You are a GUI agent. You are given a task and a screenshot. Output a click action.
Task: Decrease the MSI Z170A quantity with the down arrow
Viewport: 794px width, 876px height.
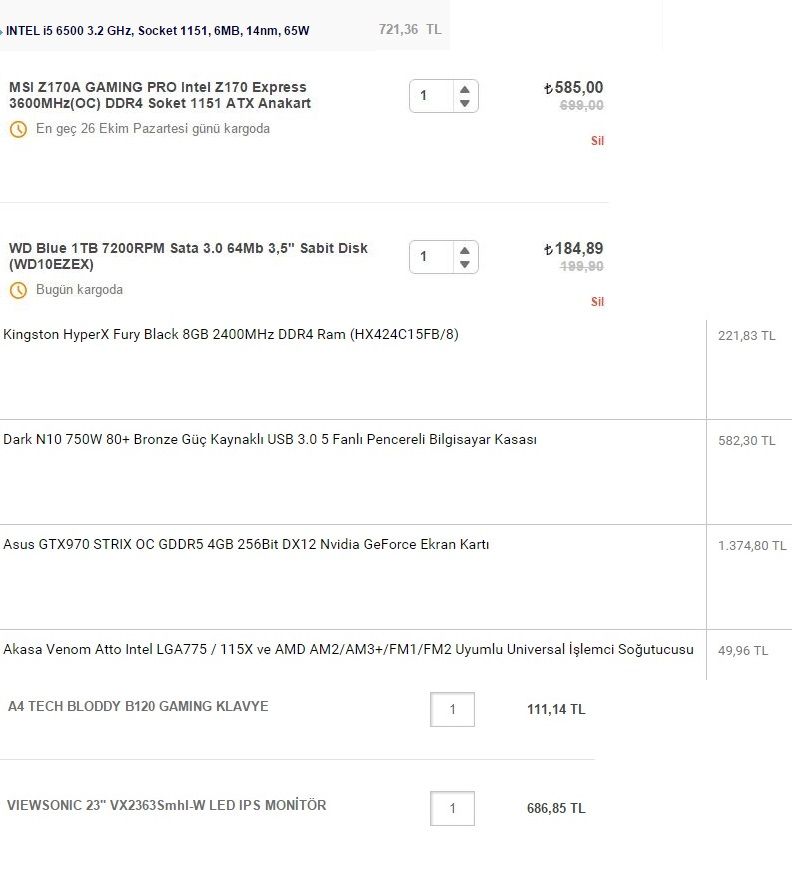(464, 104)
